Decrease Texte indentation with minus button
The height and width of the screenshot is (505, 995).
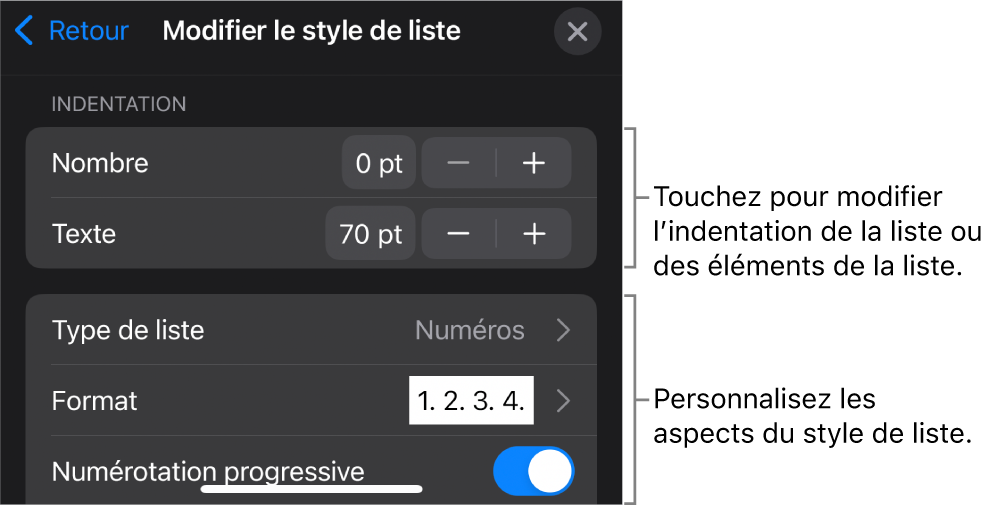tap(459, 234)
